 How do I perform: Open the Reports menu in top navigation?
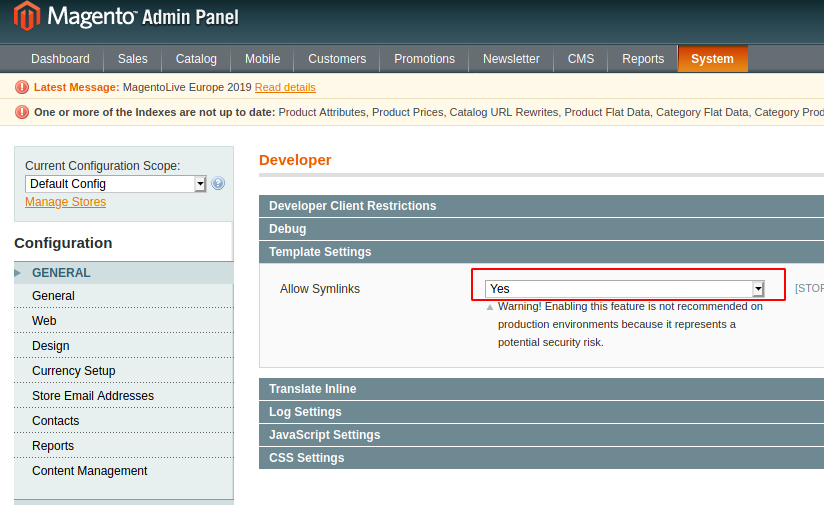pos(643,59)
